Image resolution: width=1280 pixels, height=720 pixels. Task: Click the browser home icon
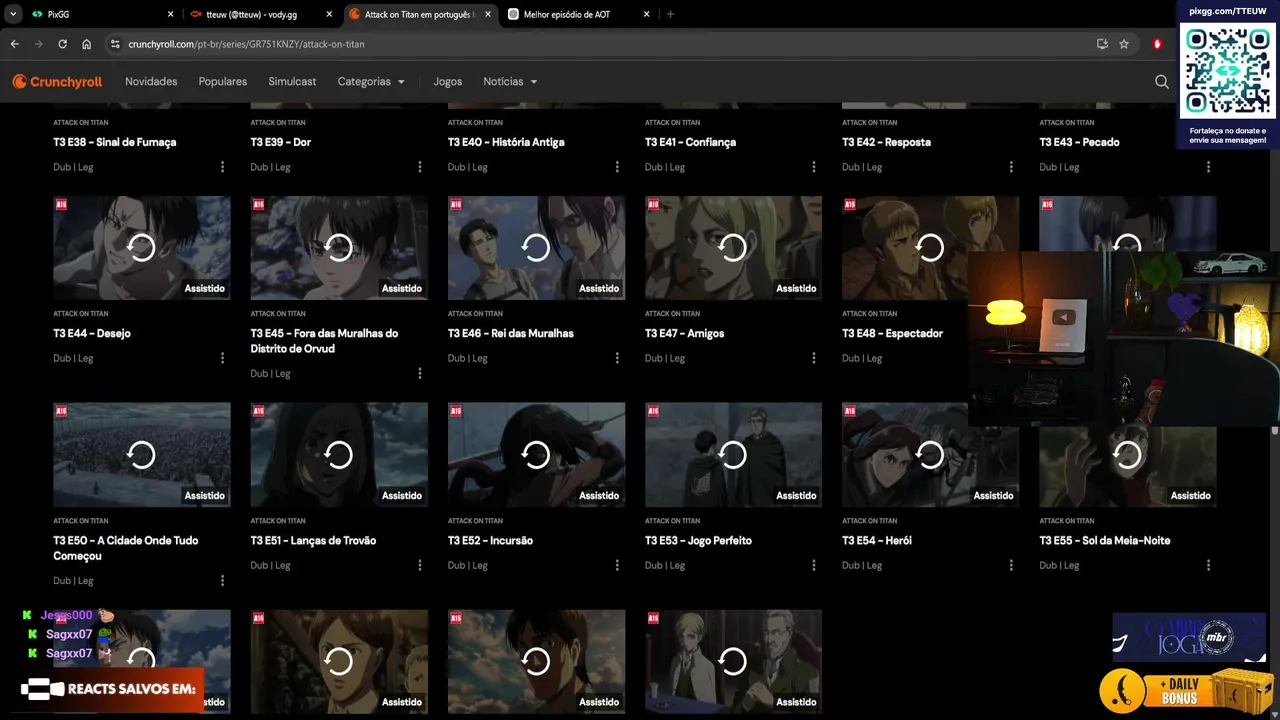(87, 44)
